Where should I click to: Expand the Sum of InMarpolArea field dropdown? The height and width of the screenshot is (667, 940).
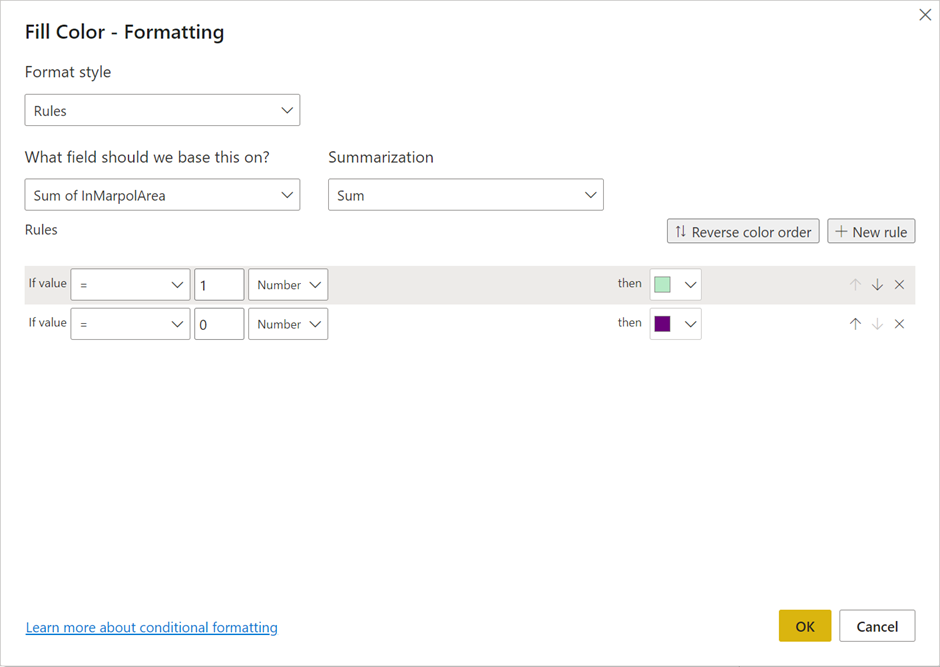click(162, 195)
